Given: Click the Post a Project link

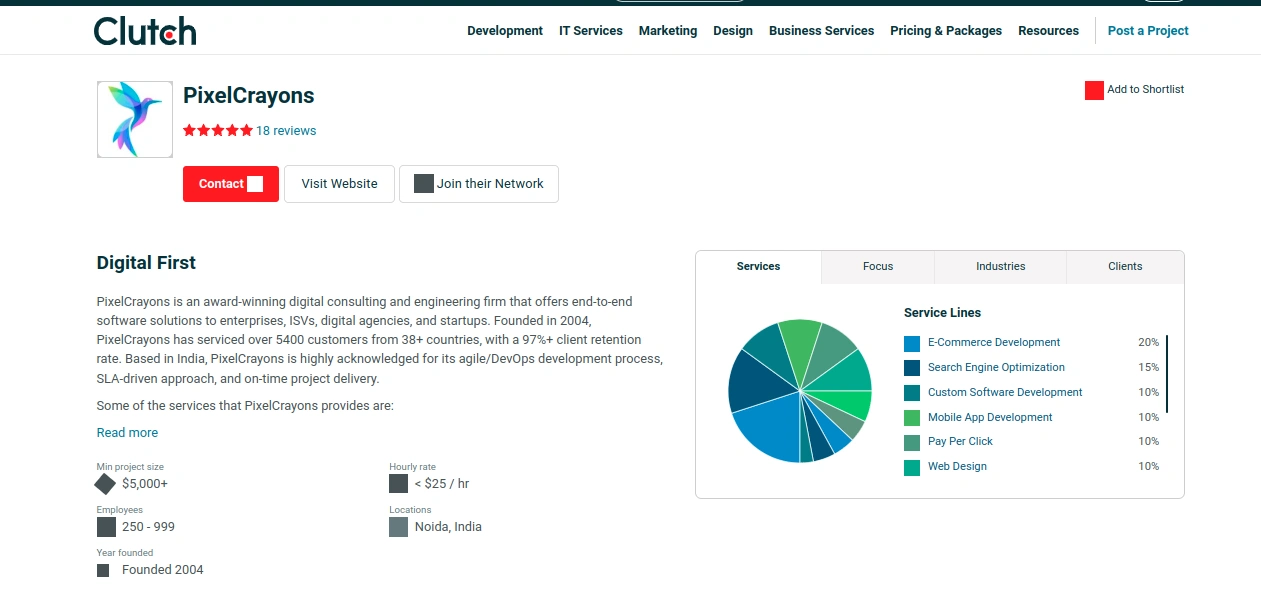Looking at the screenshot, I should (x=1148, y=31).
